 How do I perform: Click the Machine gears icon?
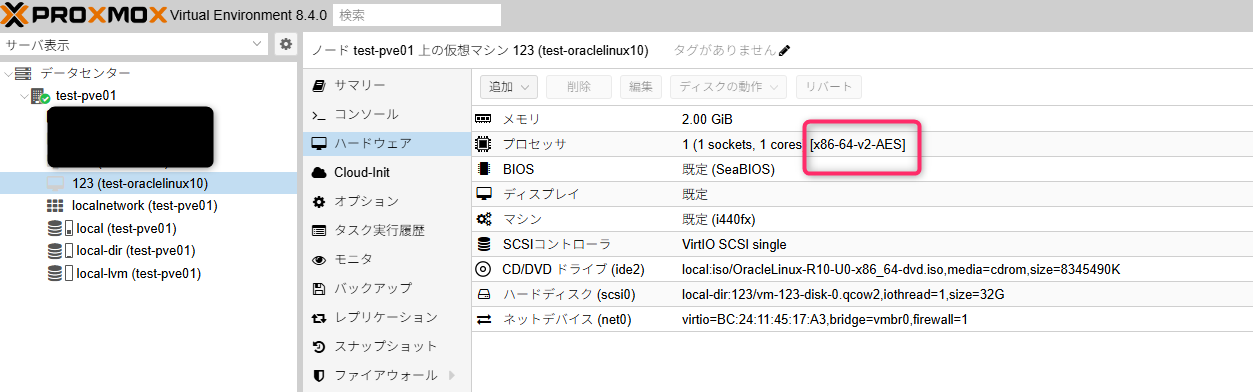(484, 219)
